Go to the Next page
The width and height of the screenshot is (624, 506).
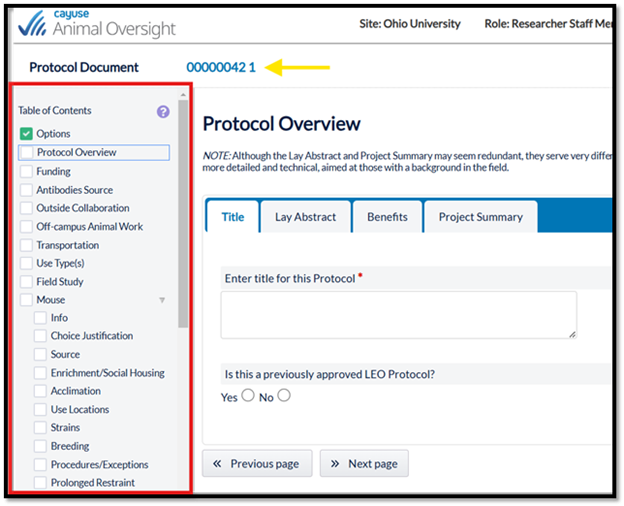tap(364, 464)
